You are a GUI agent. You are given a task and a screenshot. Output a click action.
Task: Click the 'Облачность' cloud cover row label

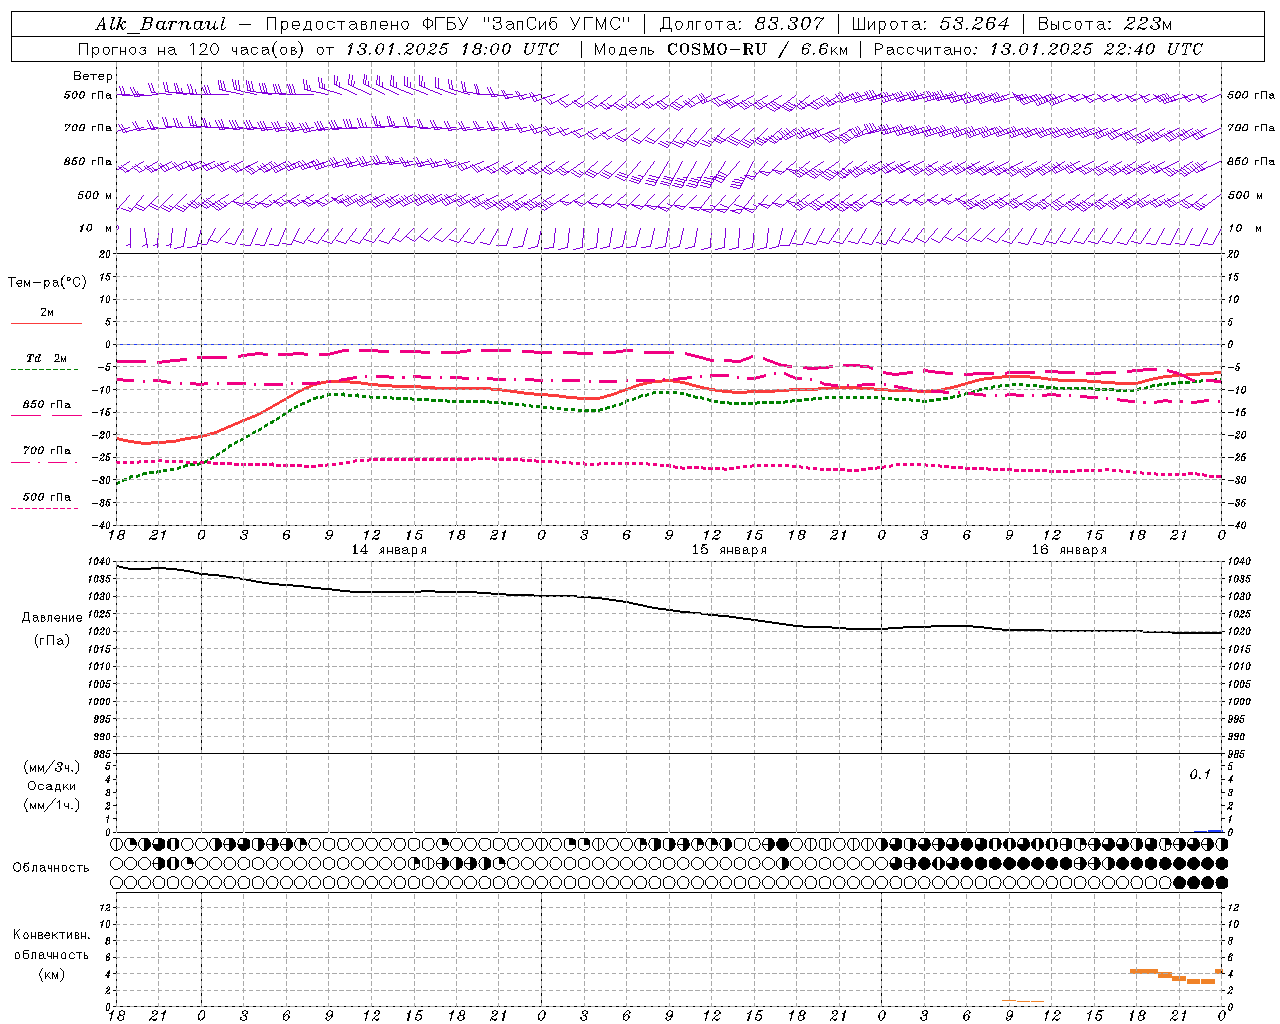51,868
